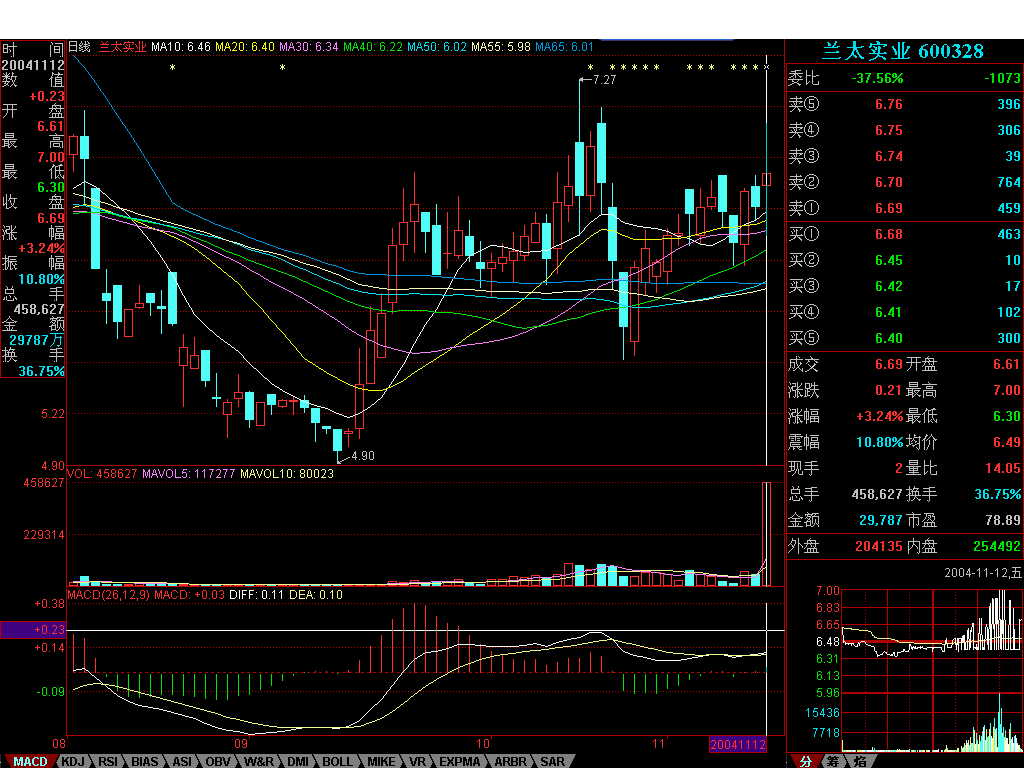
Task: Click the MA40: 6.22 legend
Action: click(x=373, y=47)
